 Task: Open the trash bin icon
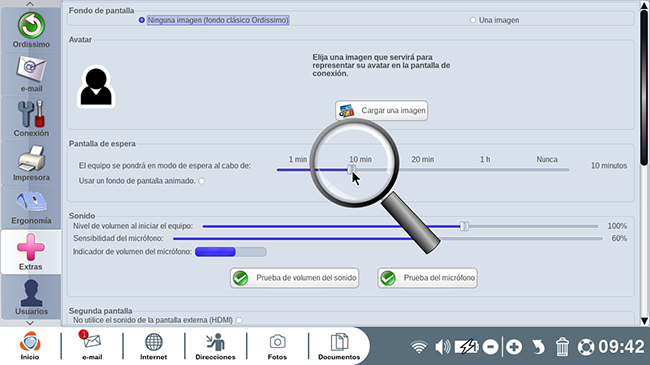tap(562, 347)
